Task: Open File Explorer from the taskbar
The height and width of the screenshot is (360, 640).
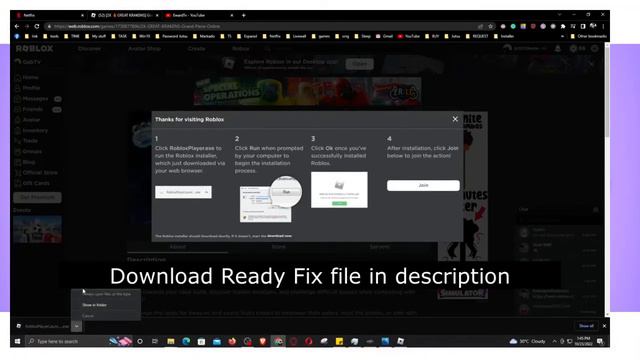Action: (x=171, y=341)
